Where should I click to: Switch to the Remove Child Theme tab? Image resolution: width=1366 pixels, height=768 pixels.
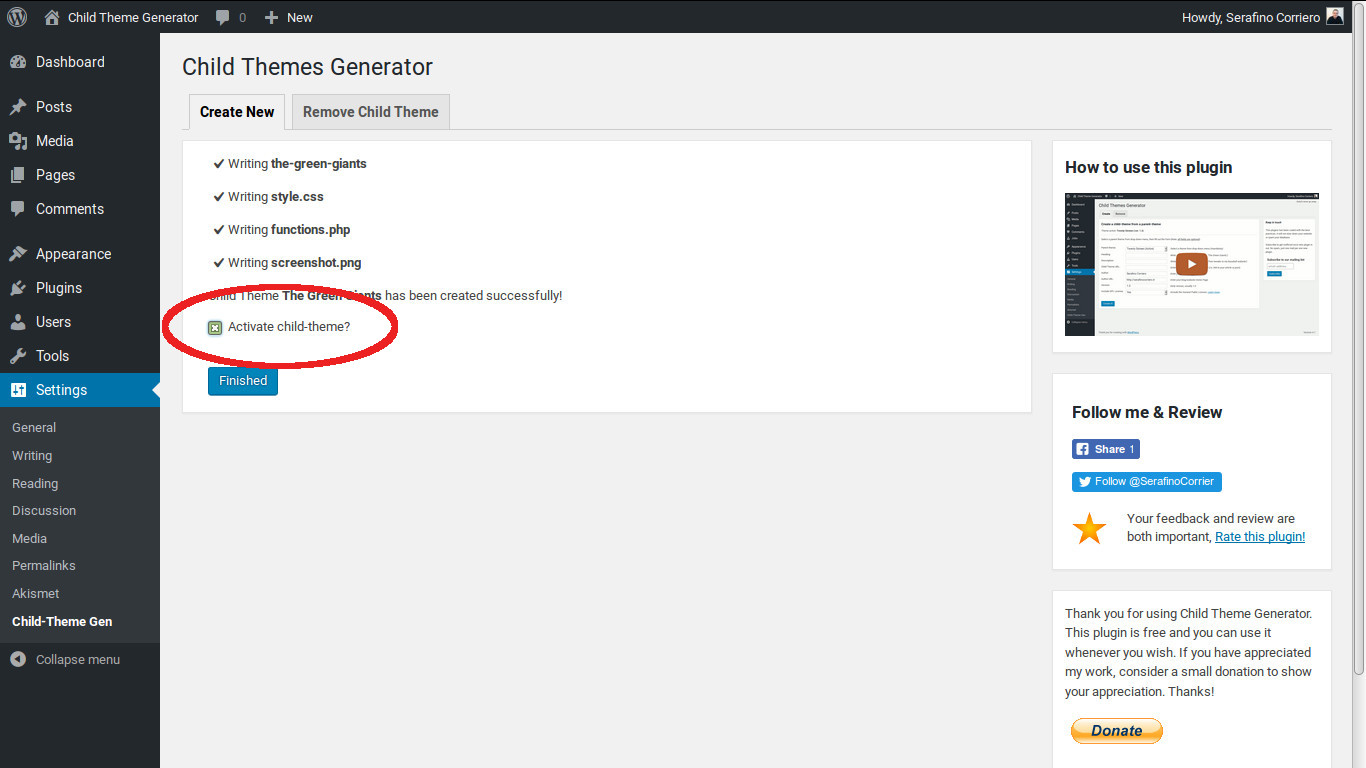click(x=371, y=112)
